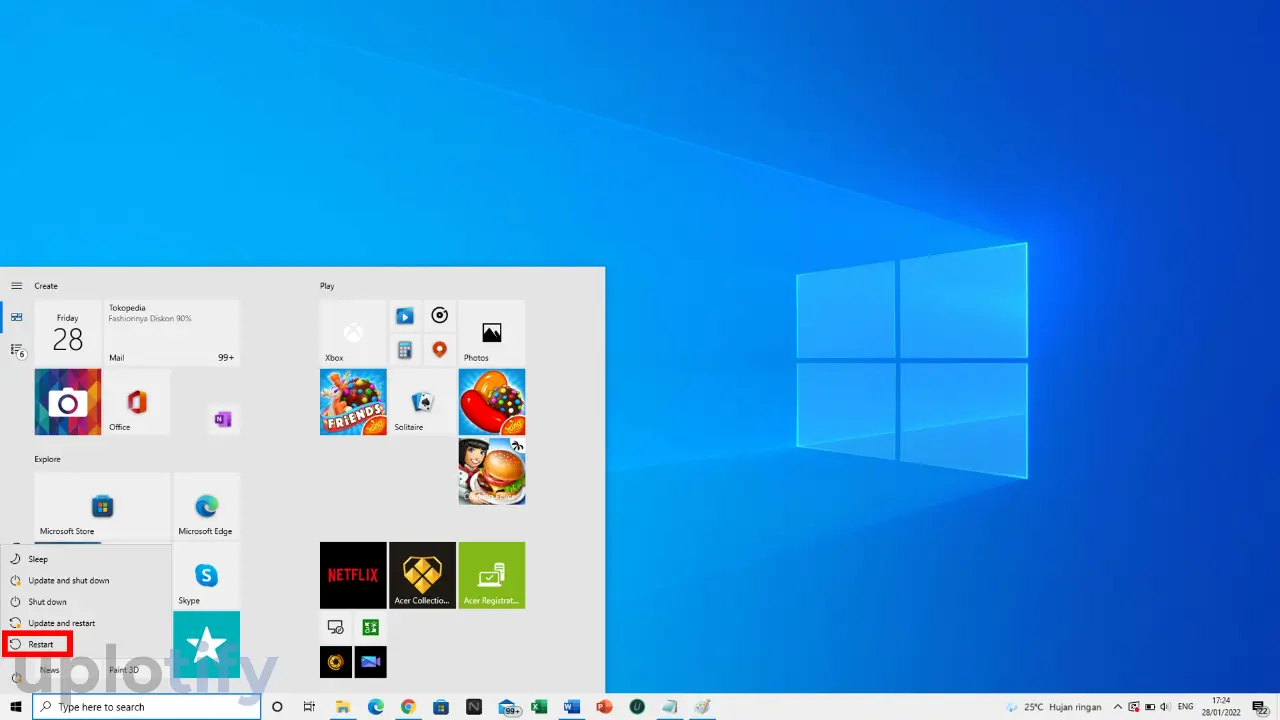Open Excel from the taskbar
Image resolution: width=1280 pixels, height=720 pixels.
click(x=539, y=707)
